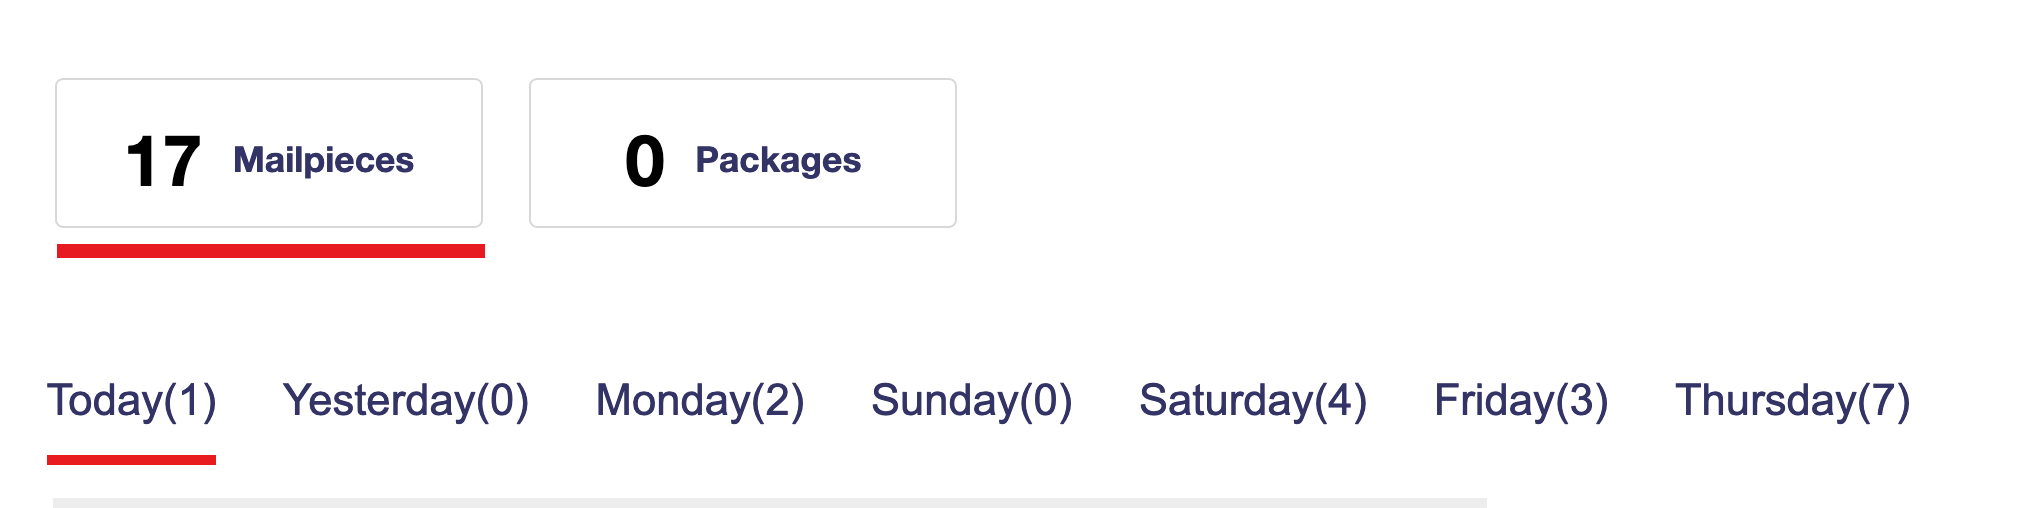The image size is (2018, 508).
Task: Show mail from Monday(2)
Action: point(700,401)
